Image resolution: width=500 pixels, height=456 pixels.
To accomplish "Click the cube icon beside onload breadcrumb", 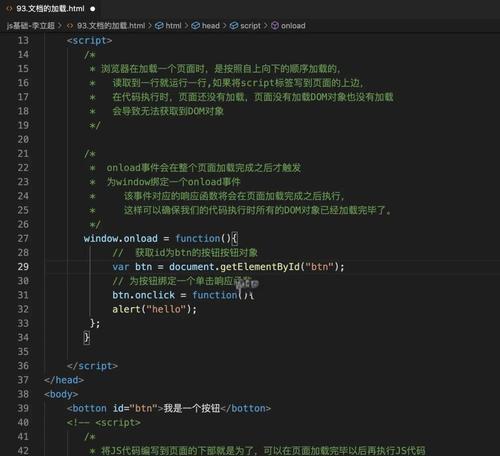I will click(275, 26).
